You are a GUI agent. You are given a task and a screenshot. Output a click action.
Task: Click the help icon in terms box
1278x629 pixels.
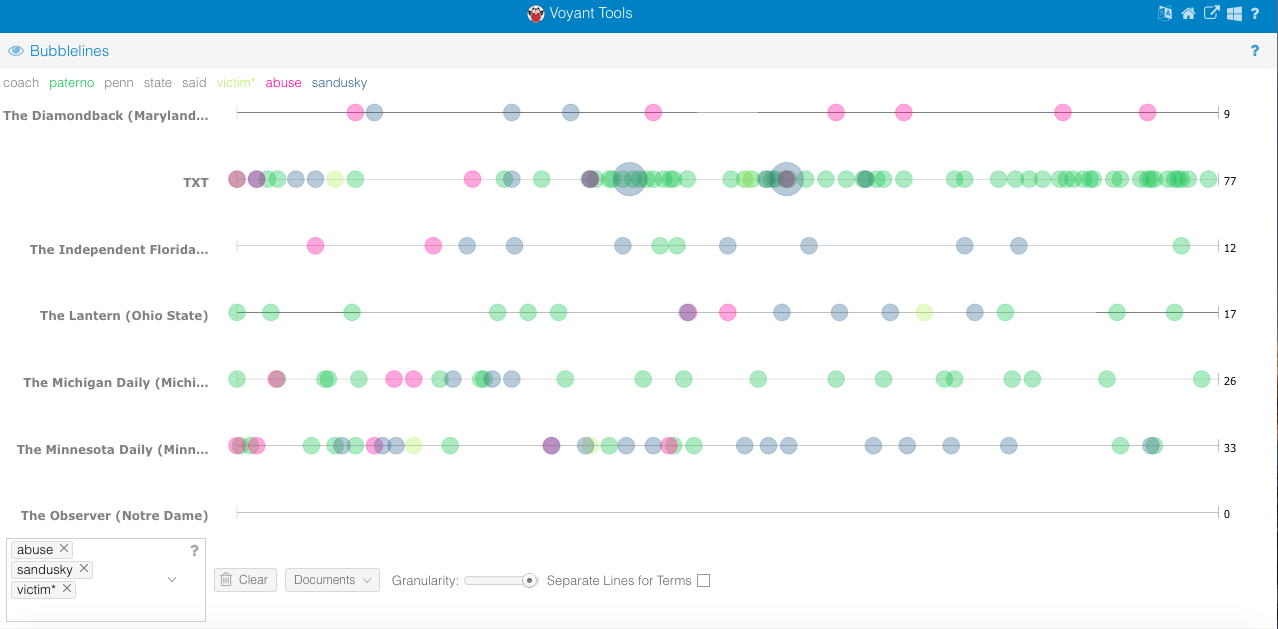click(x=194, y=550)
